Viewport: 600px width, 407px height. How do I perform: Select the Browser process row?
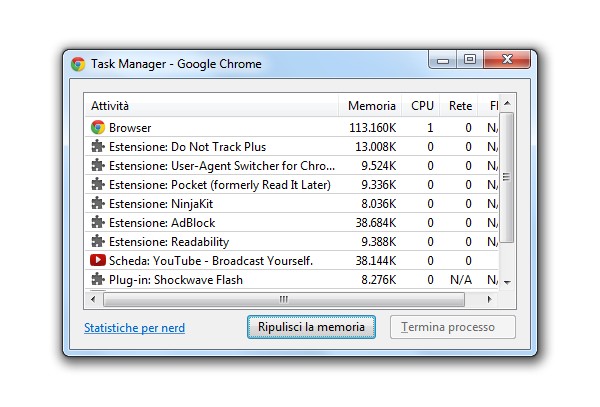tap(292, 127)
